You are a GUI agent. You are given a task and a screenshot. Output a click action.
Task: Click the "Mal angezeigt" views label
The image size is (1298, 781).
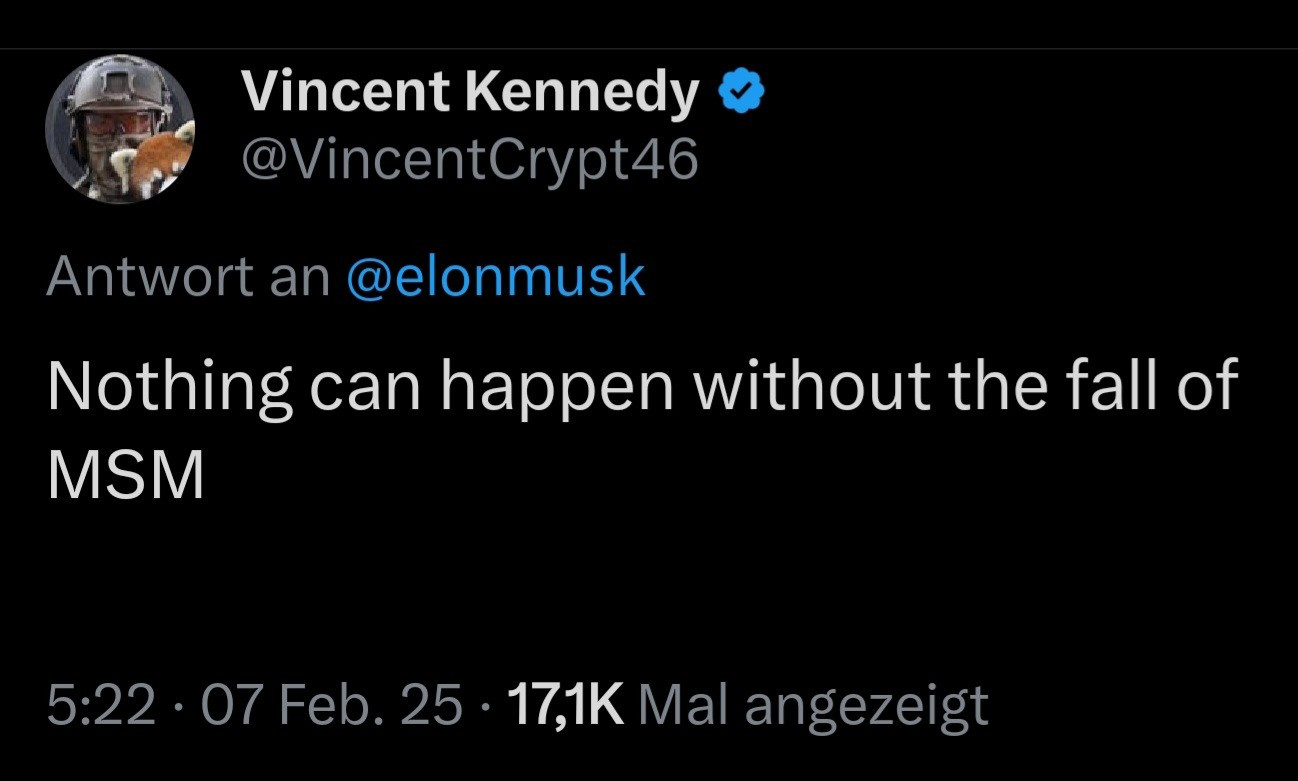pos(812,708)
